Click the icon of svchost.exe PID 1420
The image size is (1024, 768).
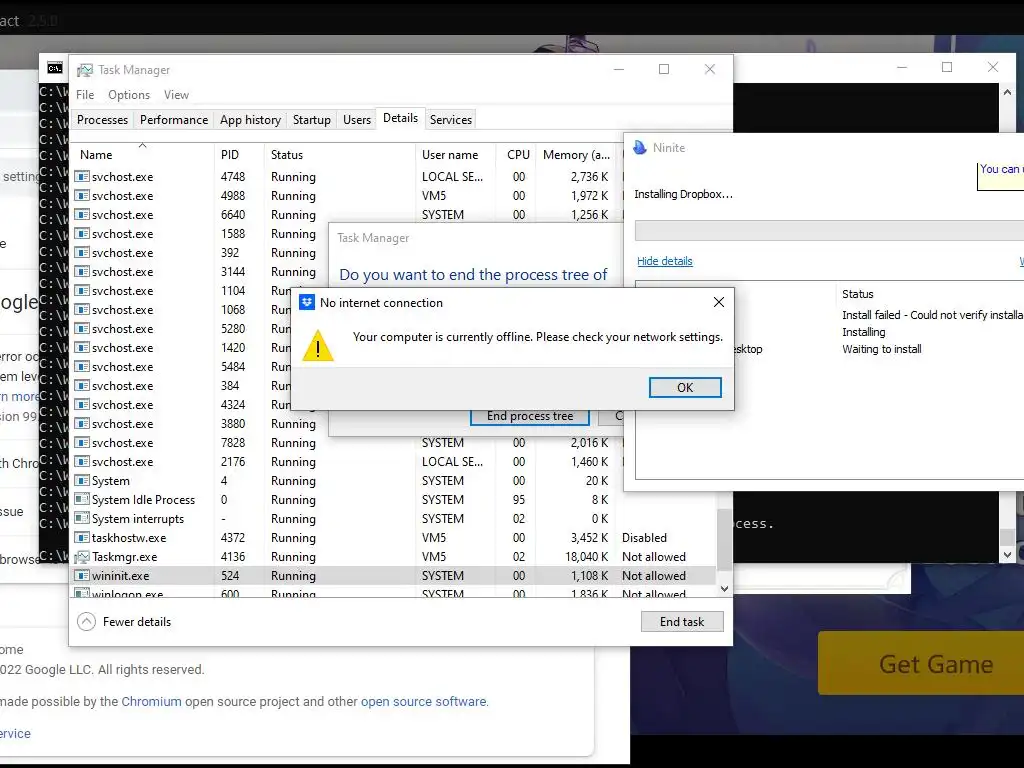click(x=82, y=347)
